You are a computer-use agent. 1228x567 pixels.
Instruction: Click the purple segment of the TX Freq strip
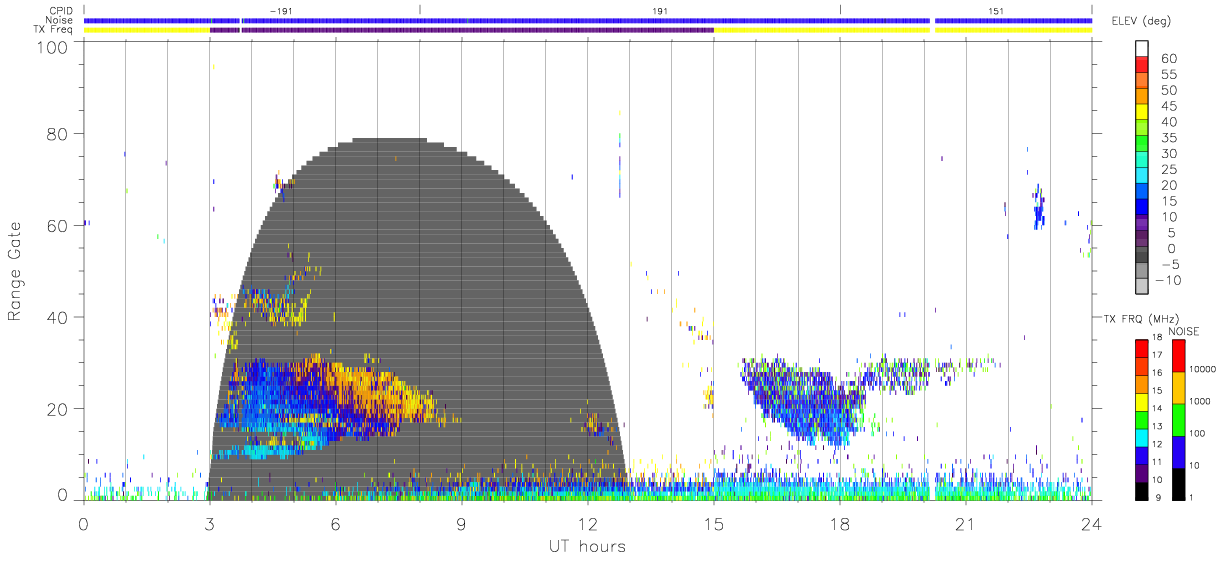[462, 30]
